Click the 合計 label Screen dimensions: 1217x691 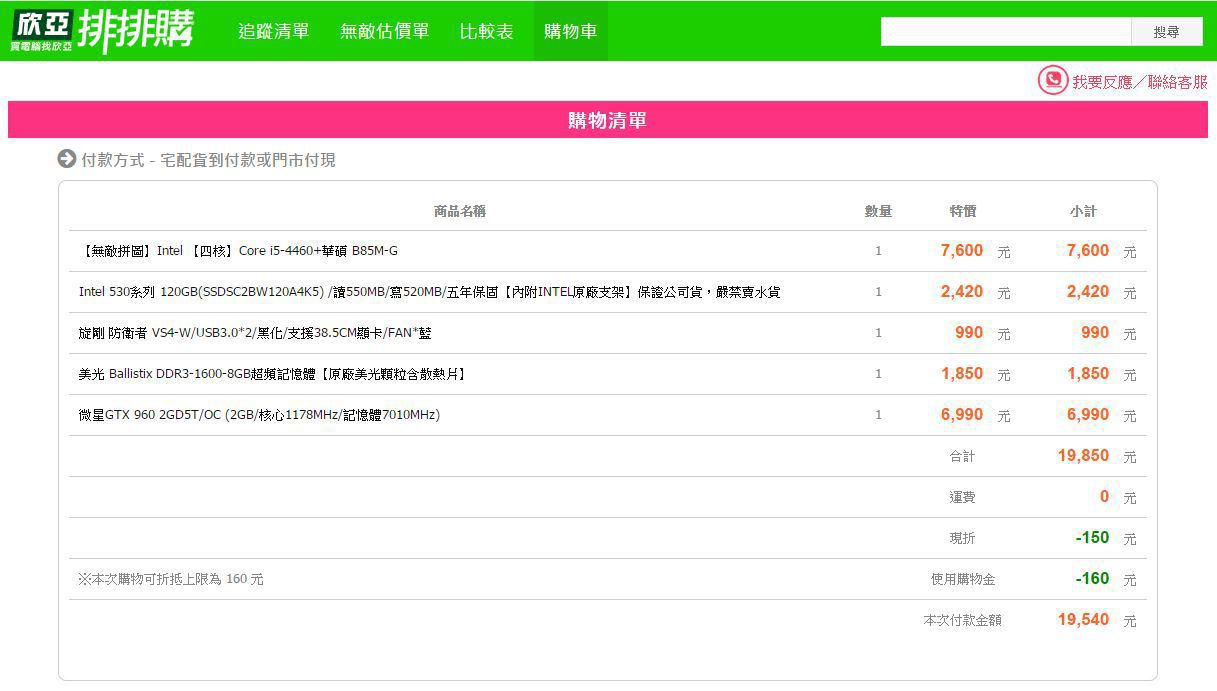coord(962,456)
